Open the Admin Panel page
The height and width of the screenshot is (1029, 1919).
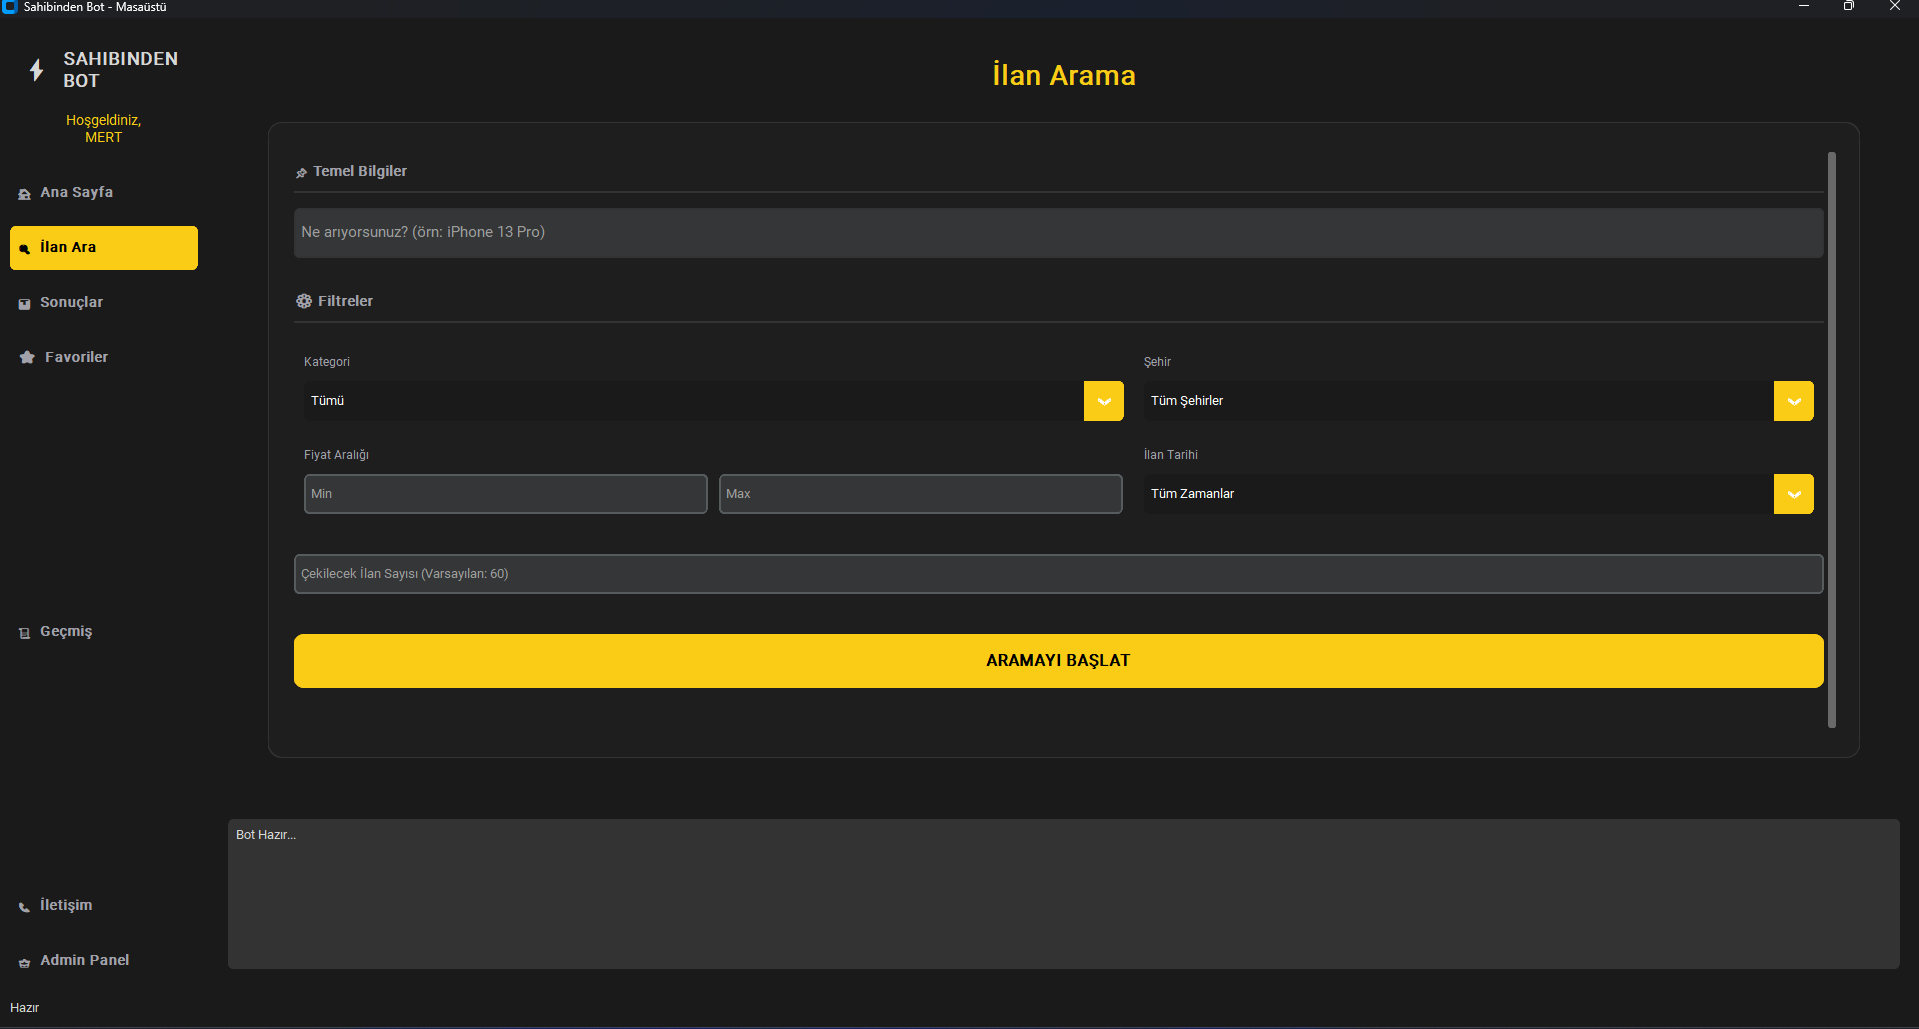tap(104, 961)
